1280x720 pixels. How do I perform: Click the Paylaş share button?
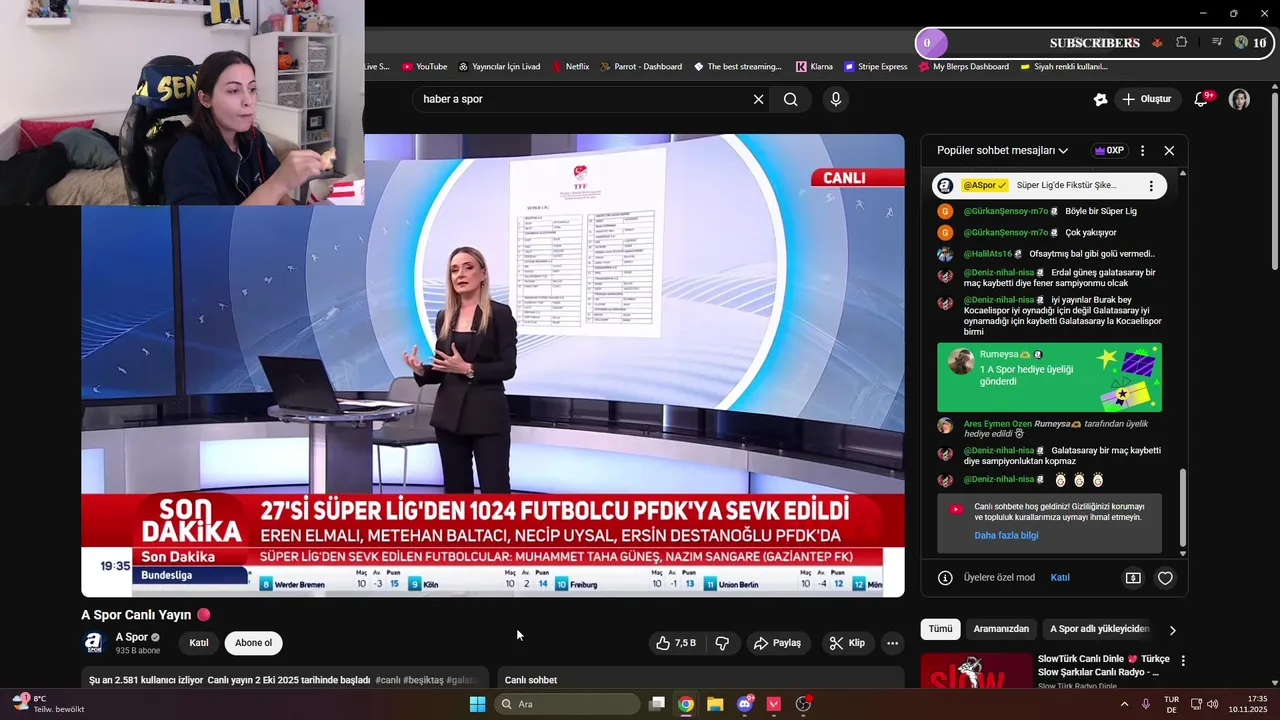point(777,643)
